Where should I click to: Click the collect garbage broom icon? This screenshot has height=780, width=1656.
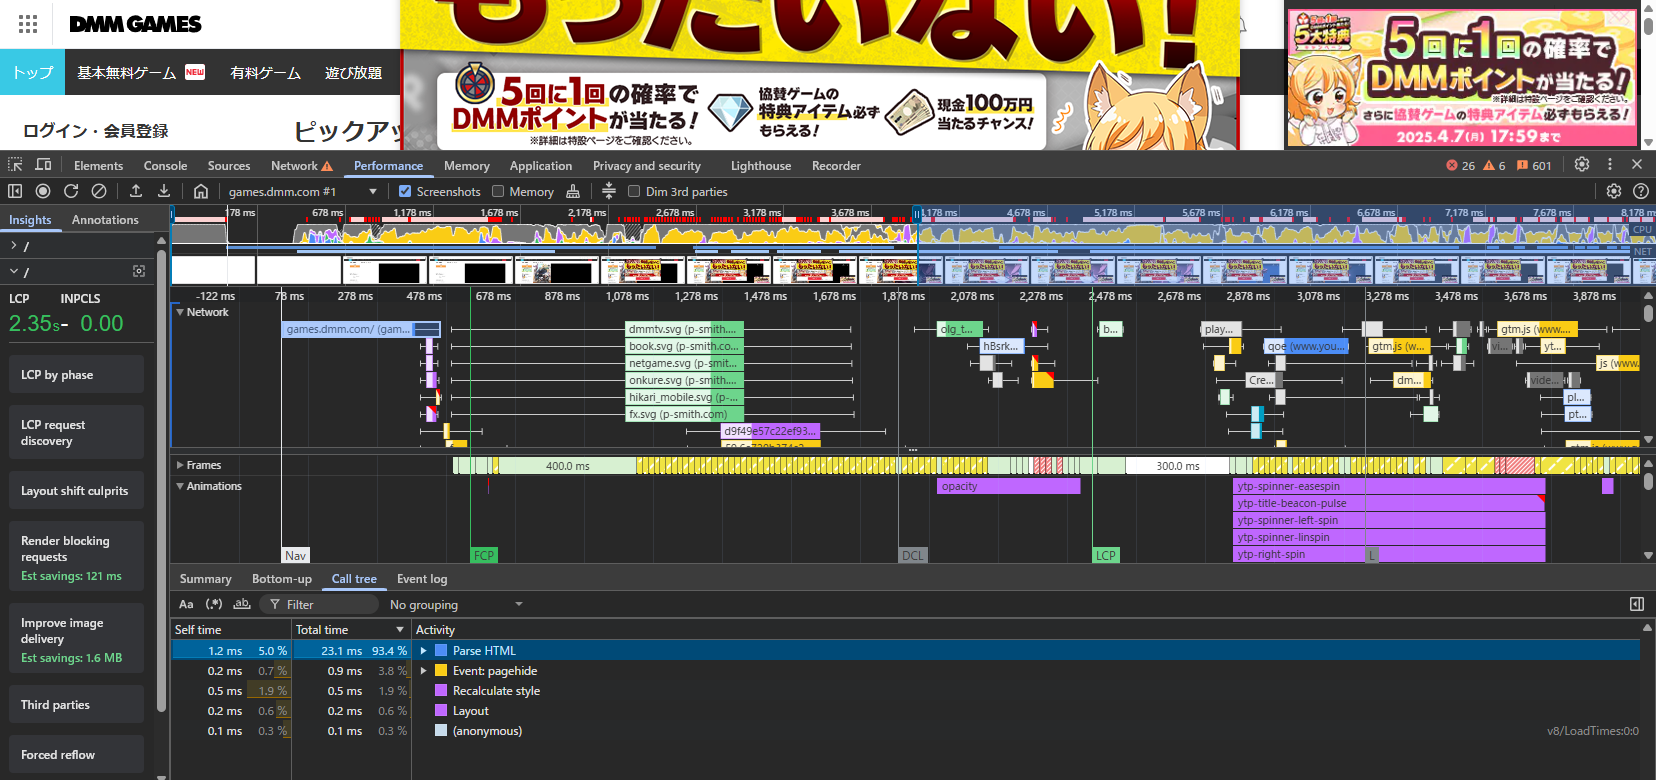[573, 191]
